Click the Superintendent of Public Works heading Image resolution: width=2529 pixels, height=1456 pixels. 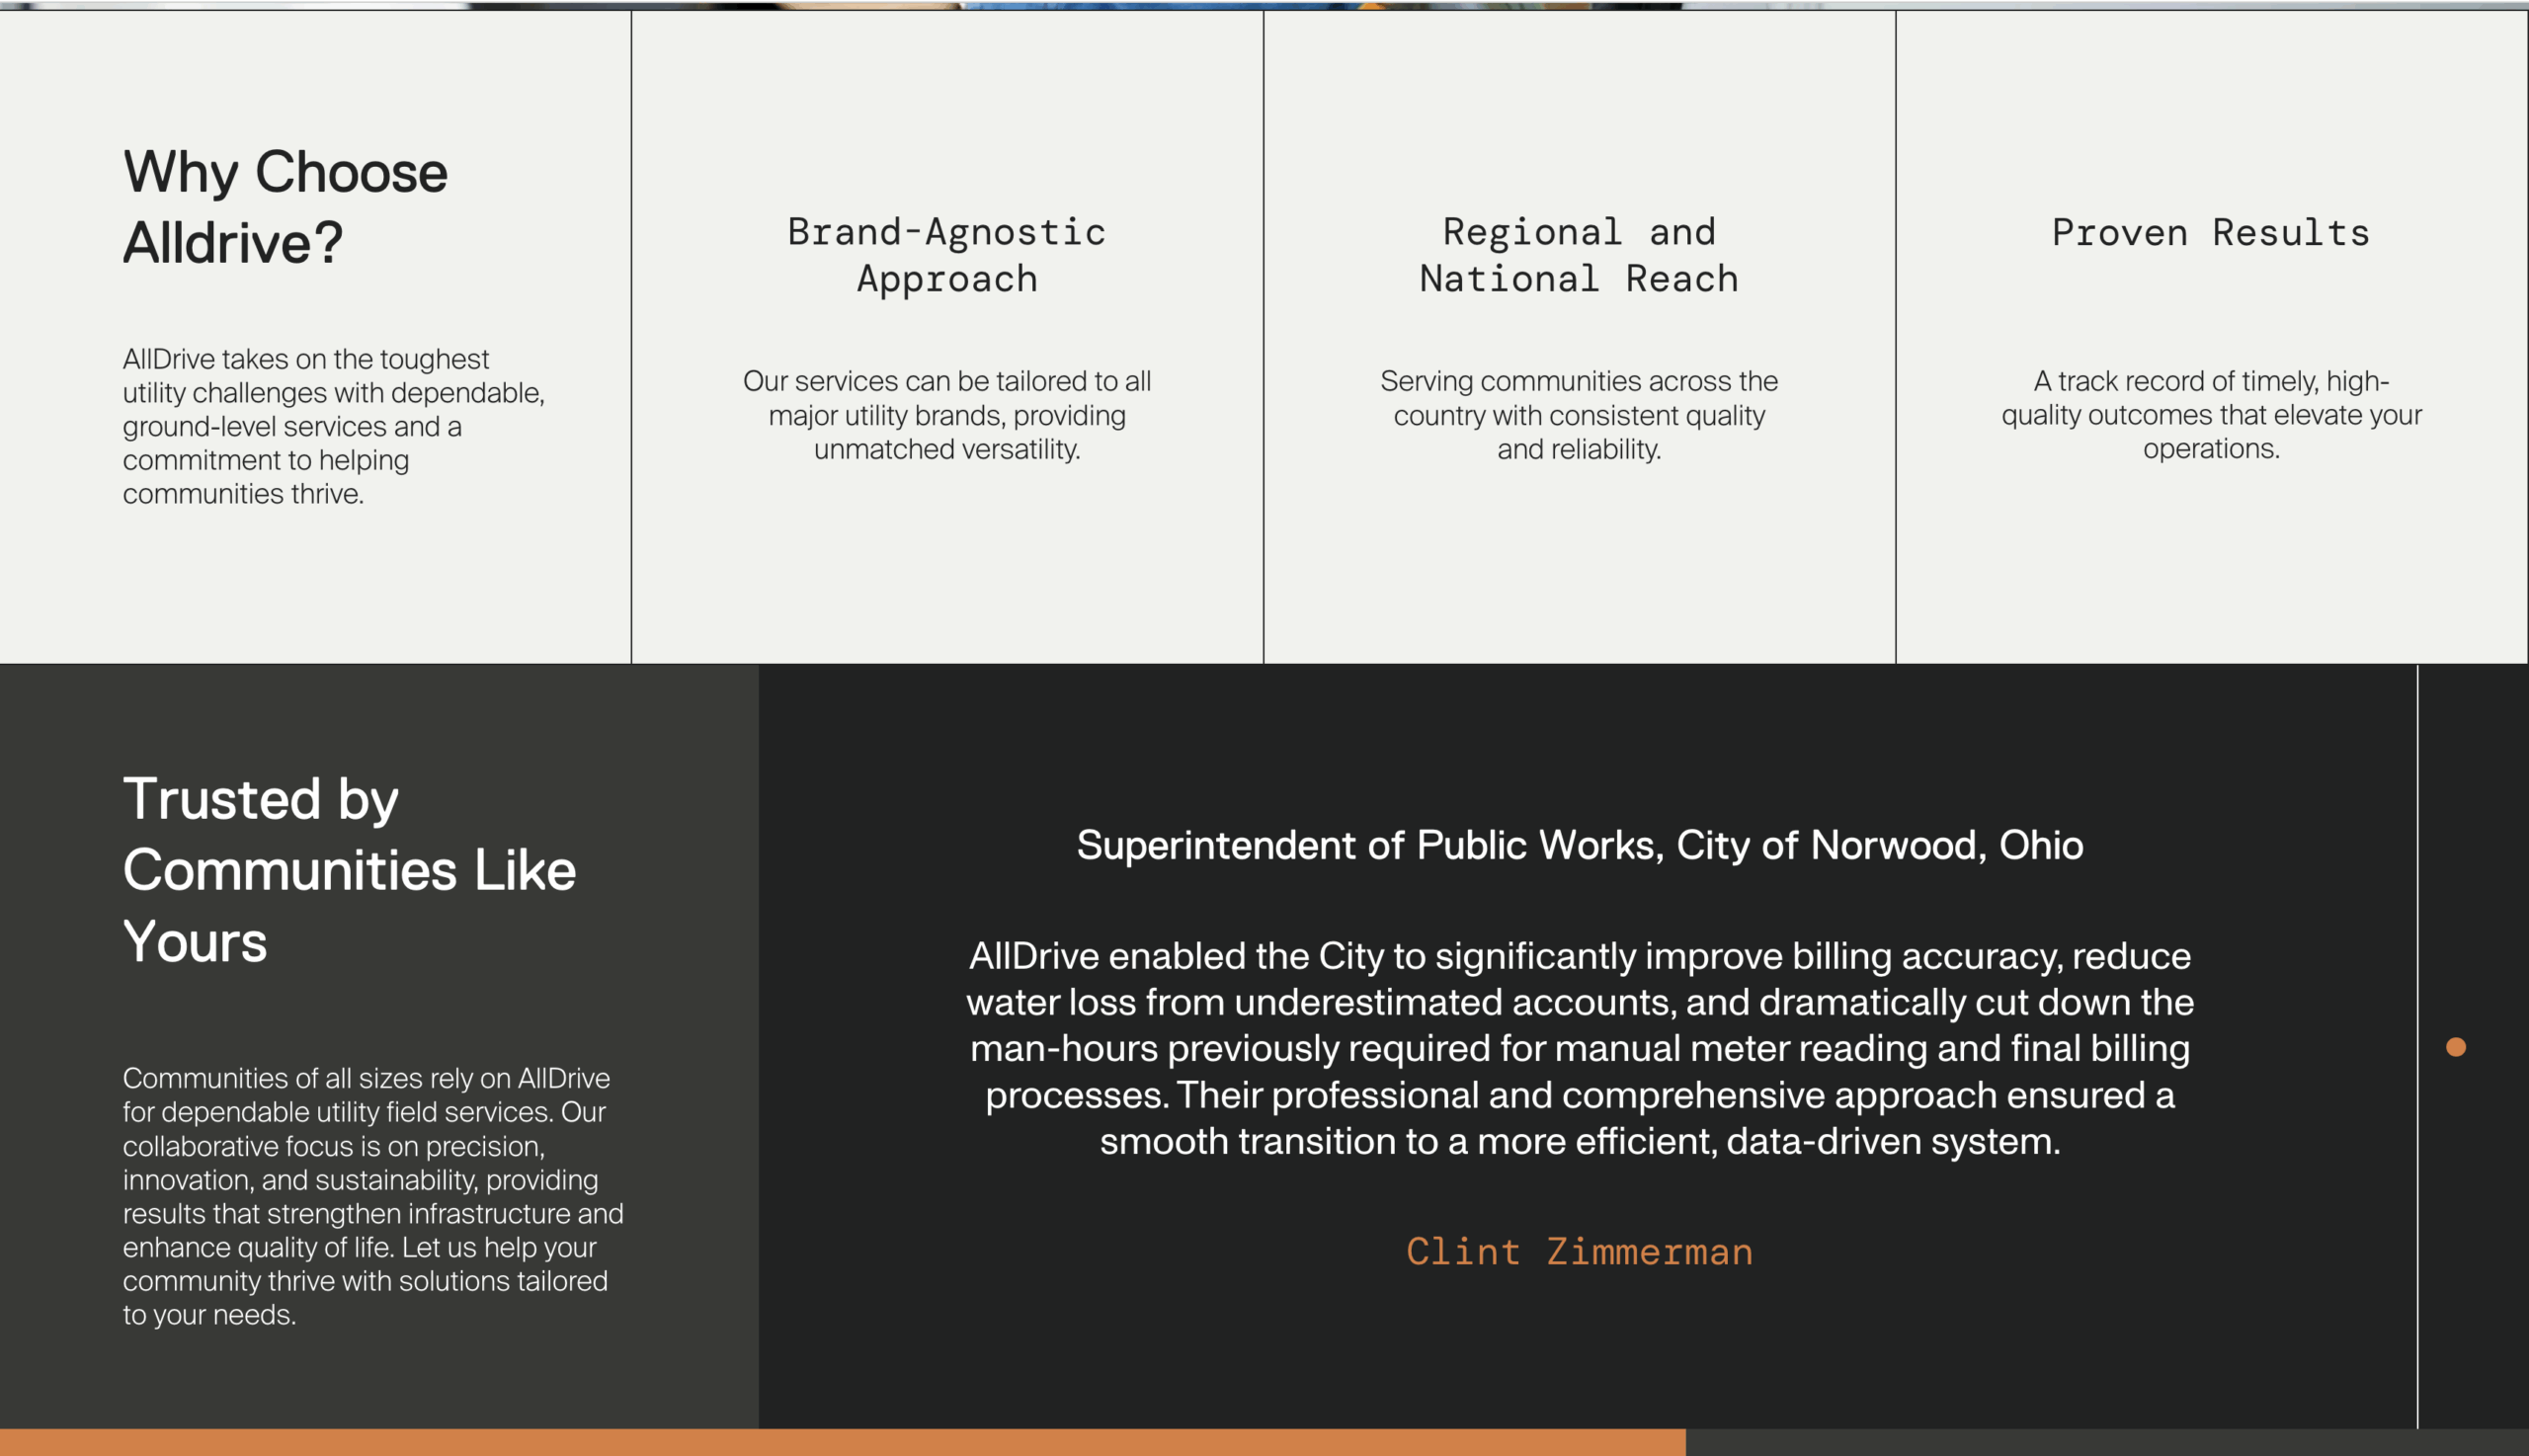(1579, 846)
